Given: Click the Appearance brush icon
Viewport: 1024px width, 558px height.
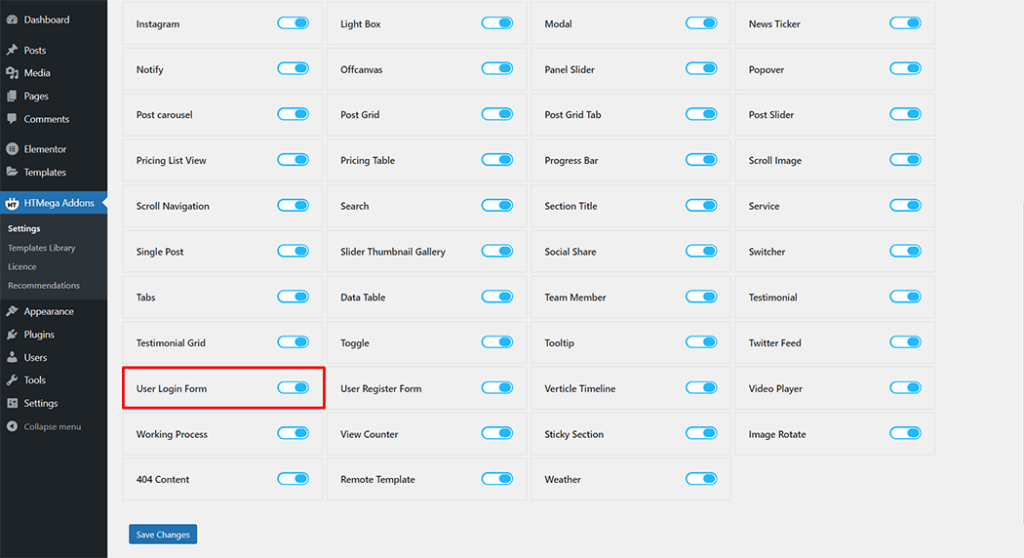Looking at the screenshot, I should [12, 311].
